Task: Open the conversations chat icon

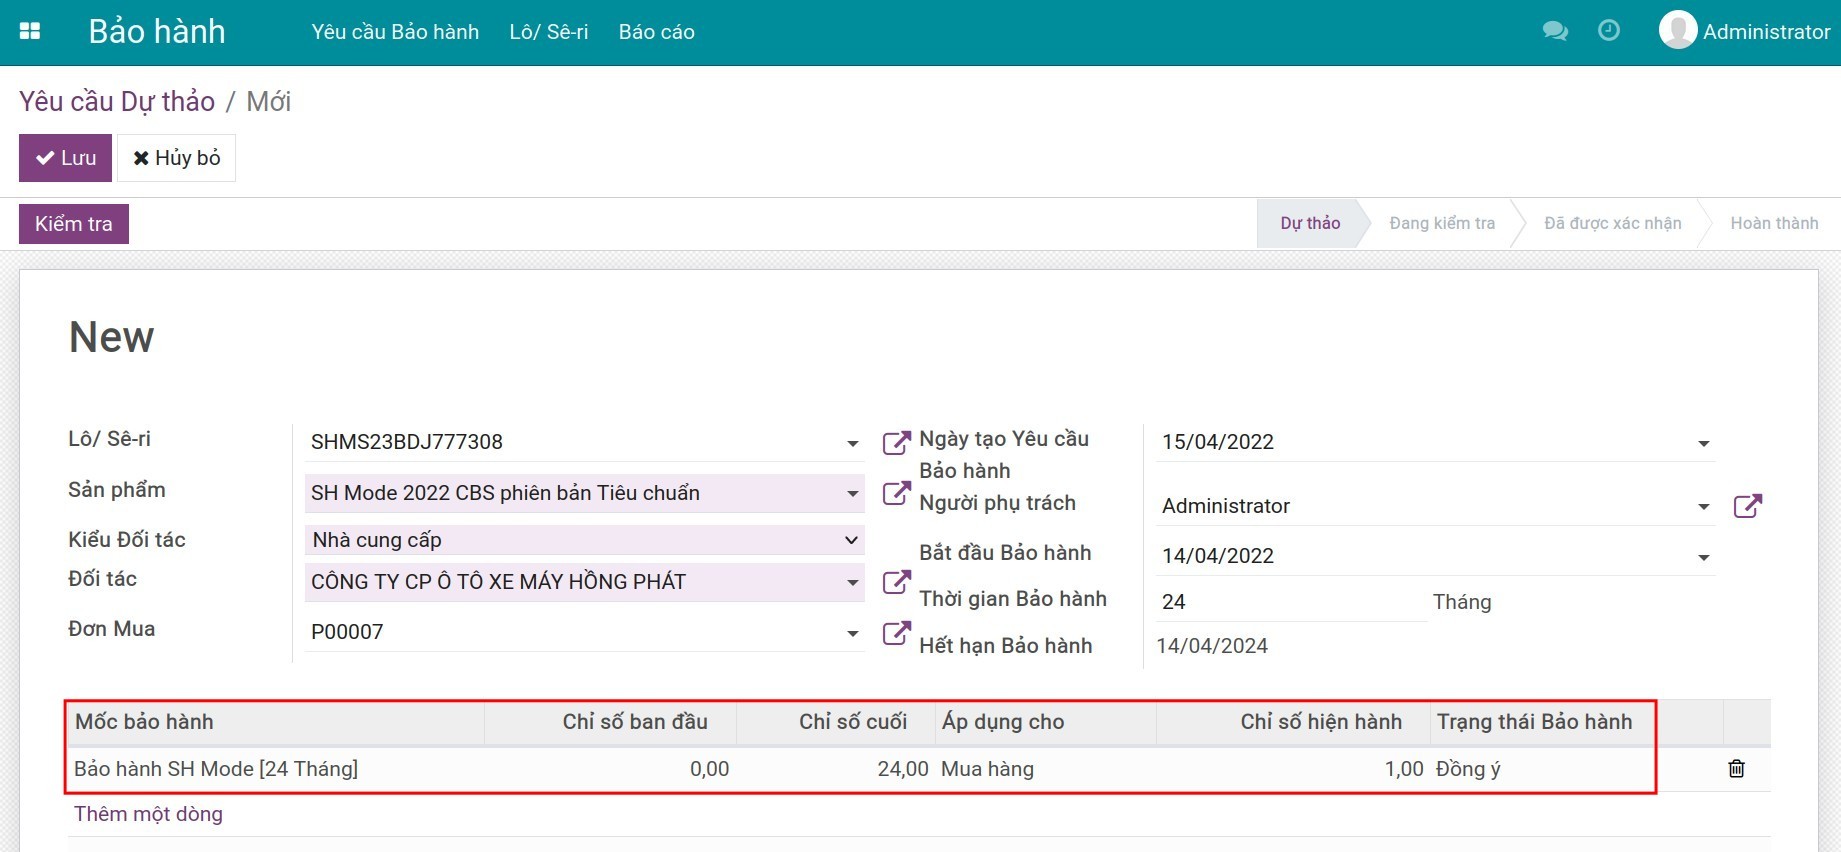Action: tap(1555, 31)
